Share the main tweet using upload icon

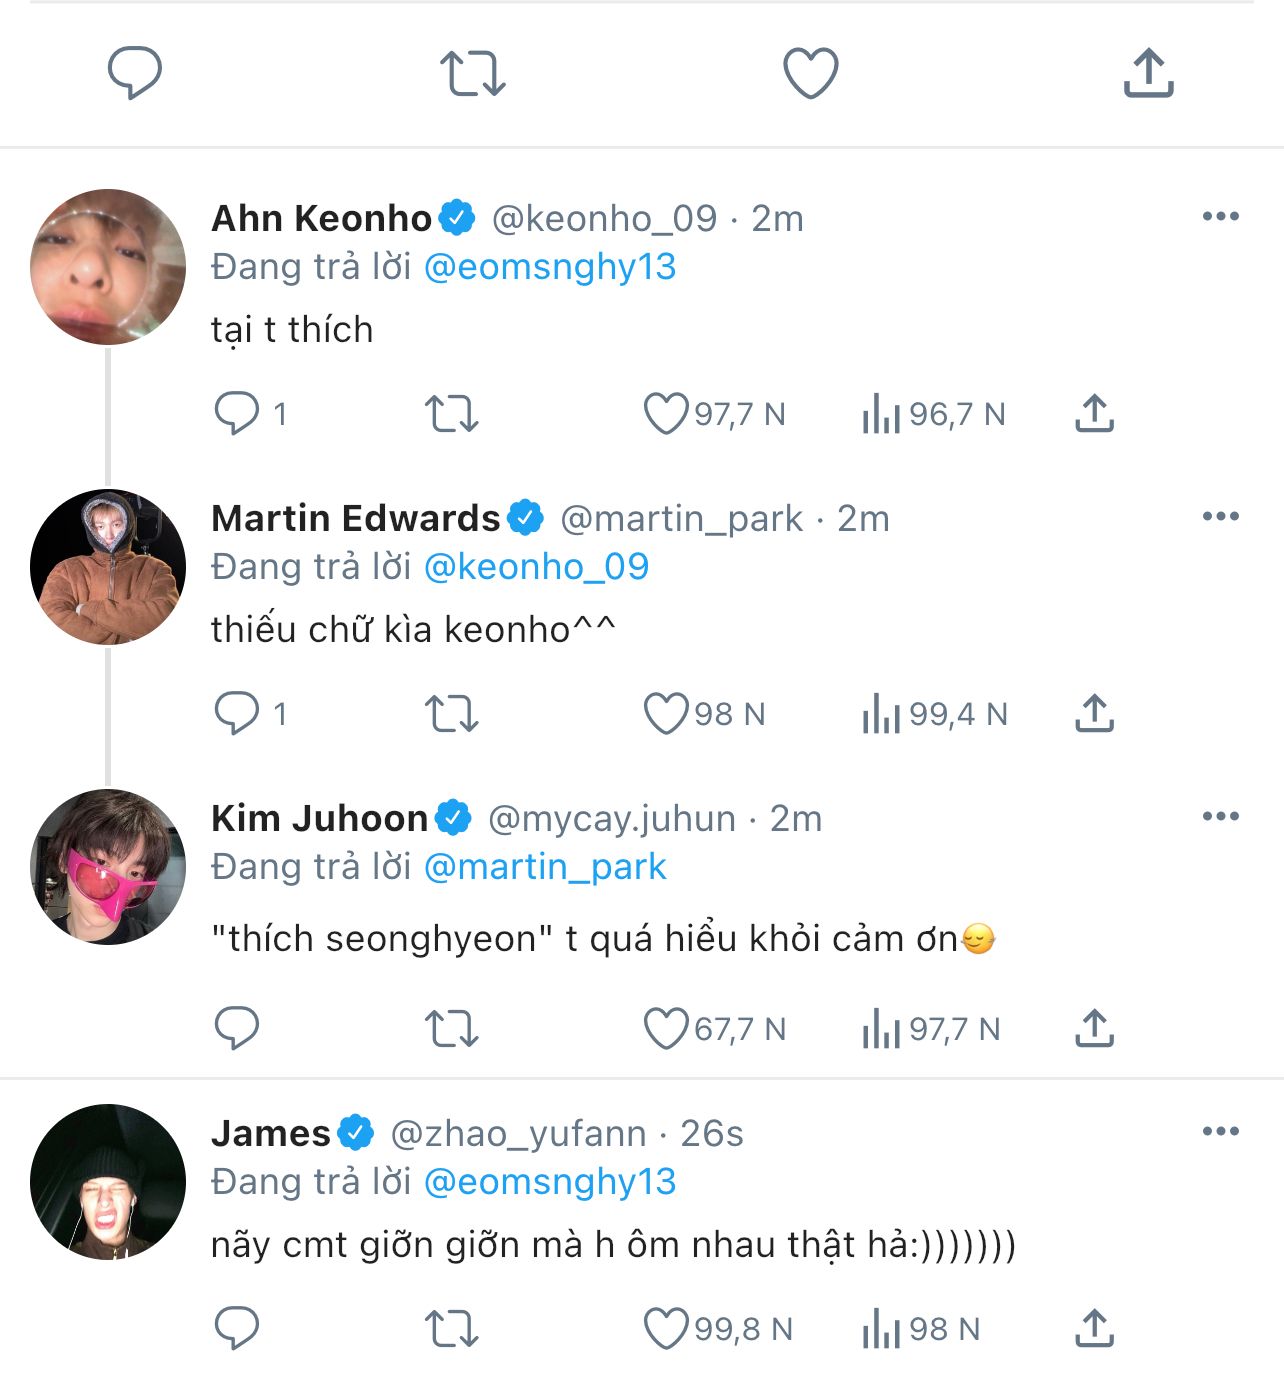click(1148, 73)
